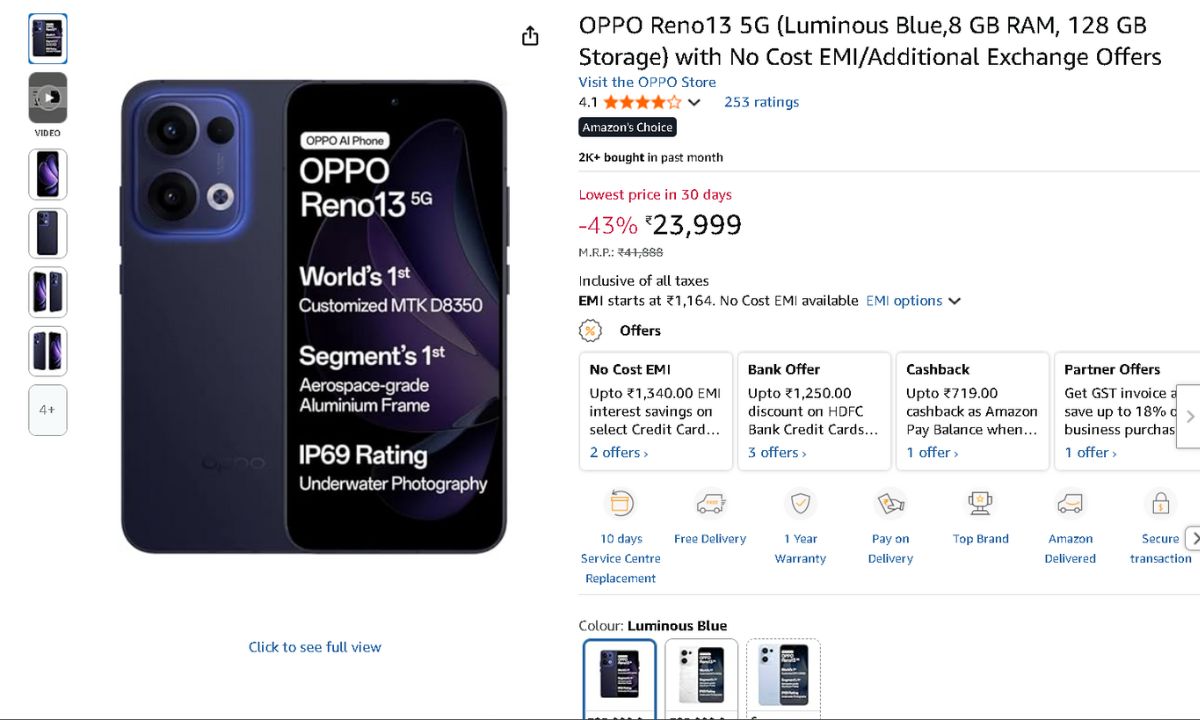The width and height of the screenshot is (1200, 720).
Task: Choose the white colour variant swatch
Action: pos(701,676)
